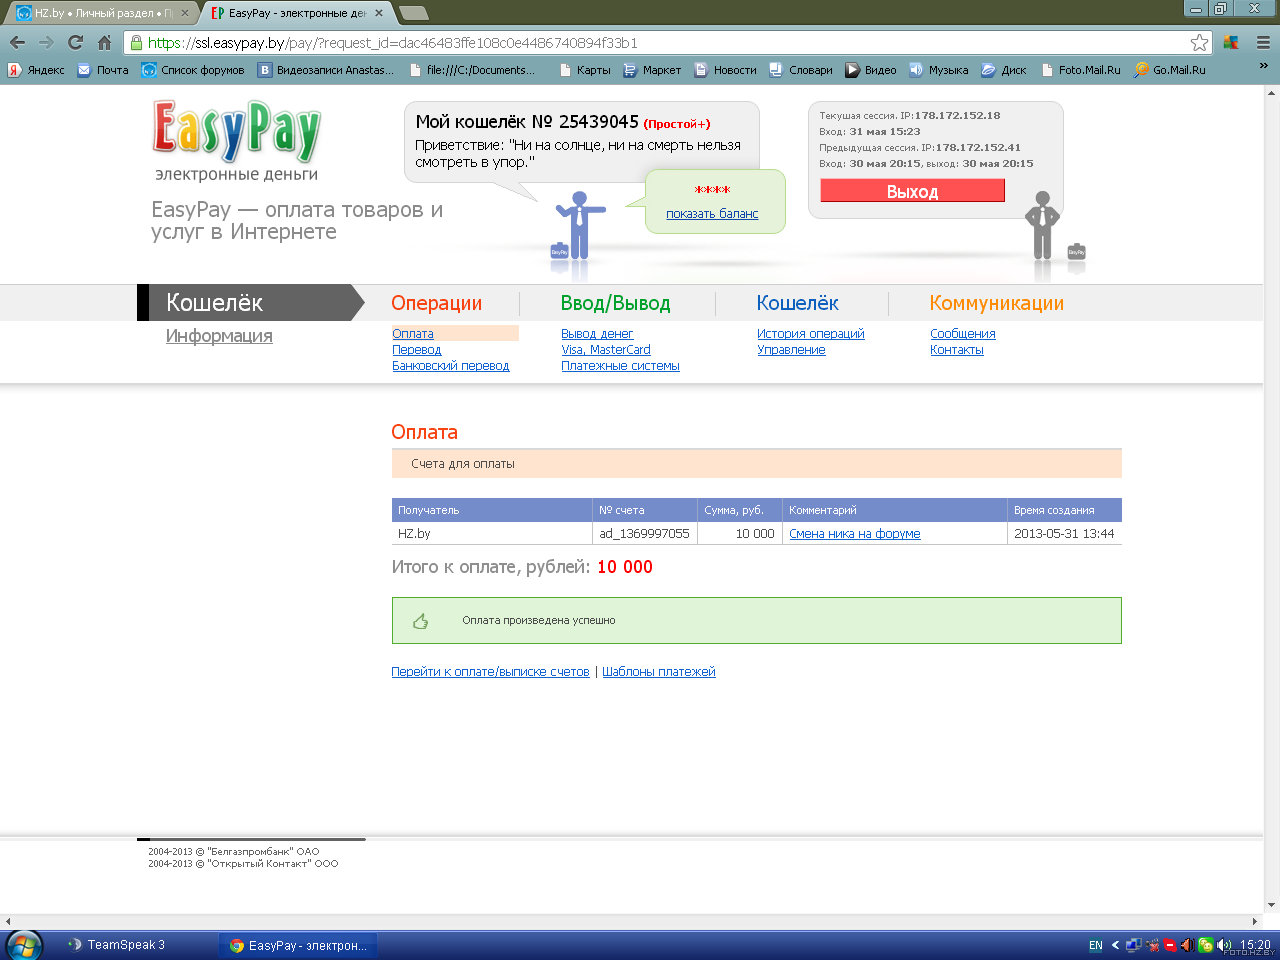
Task: Open the Яндекс bookmark
Action: [36, 70]
